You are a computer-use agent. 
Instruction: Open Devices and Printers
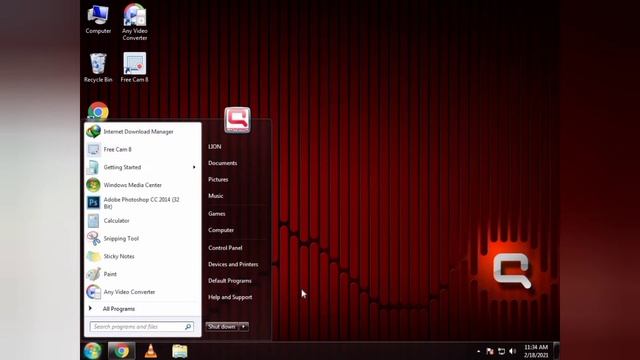point(233,264)
